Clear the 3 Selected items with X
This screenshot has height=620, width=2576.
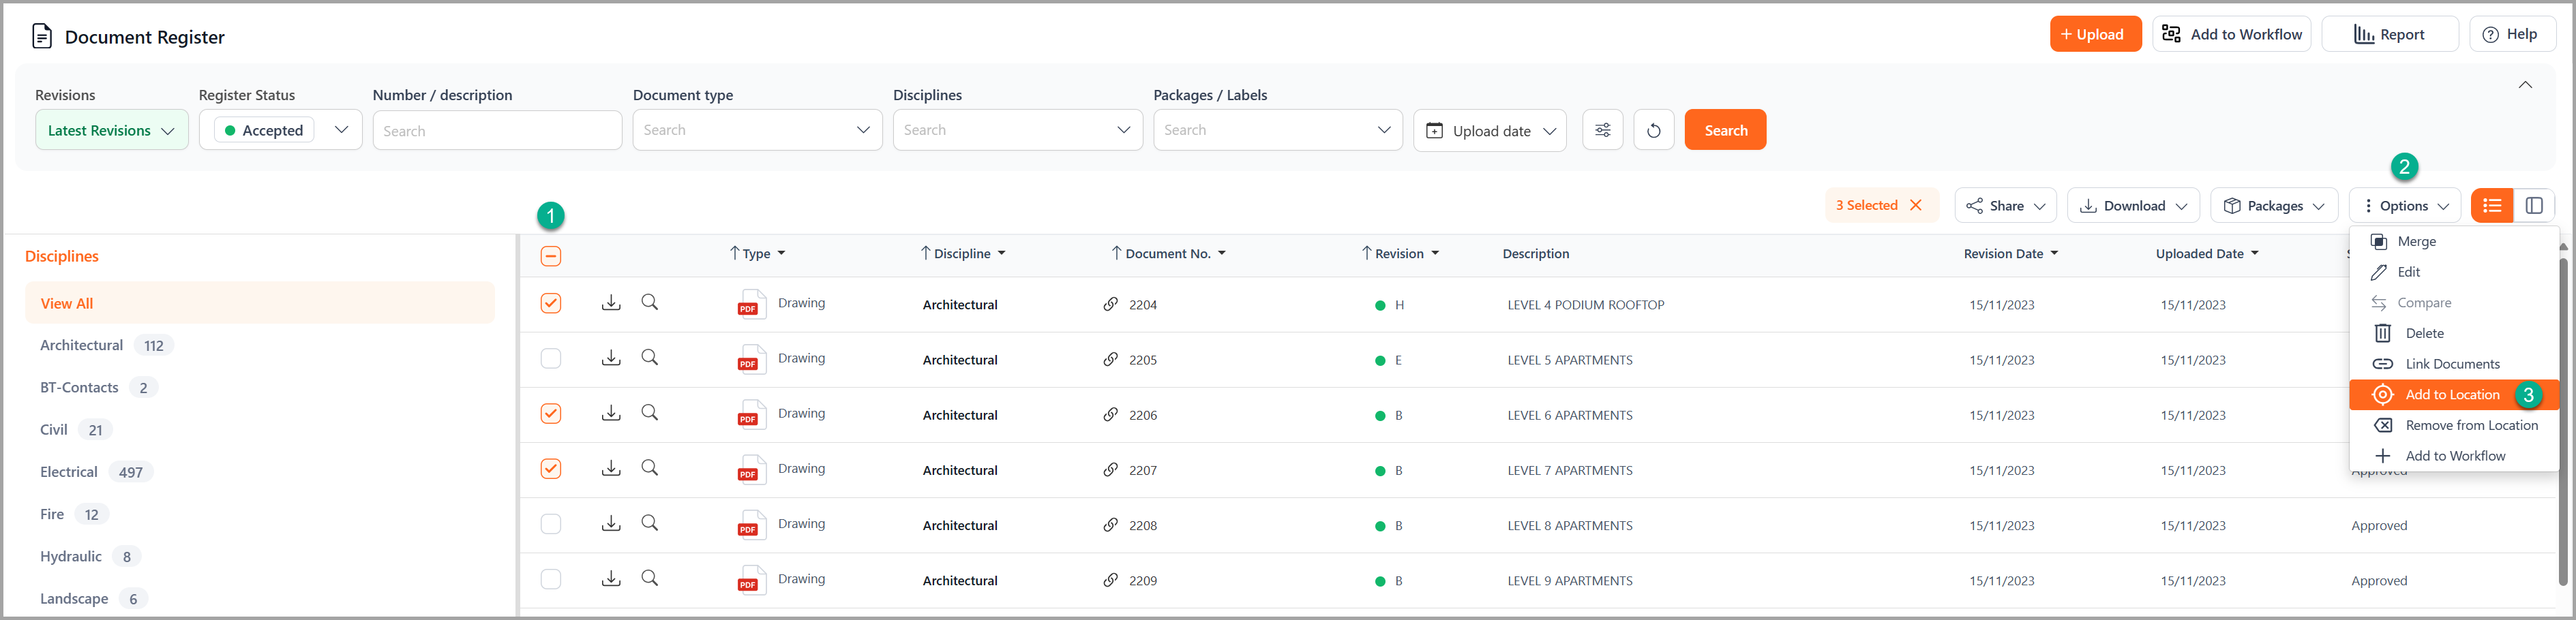(1916, 205)
